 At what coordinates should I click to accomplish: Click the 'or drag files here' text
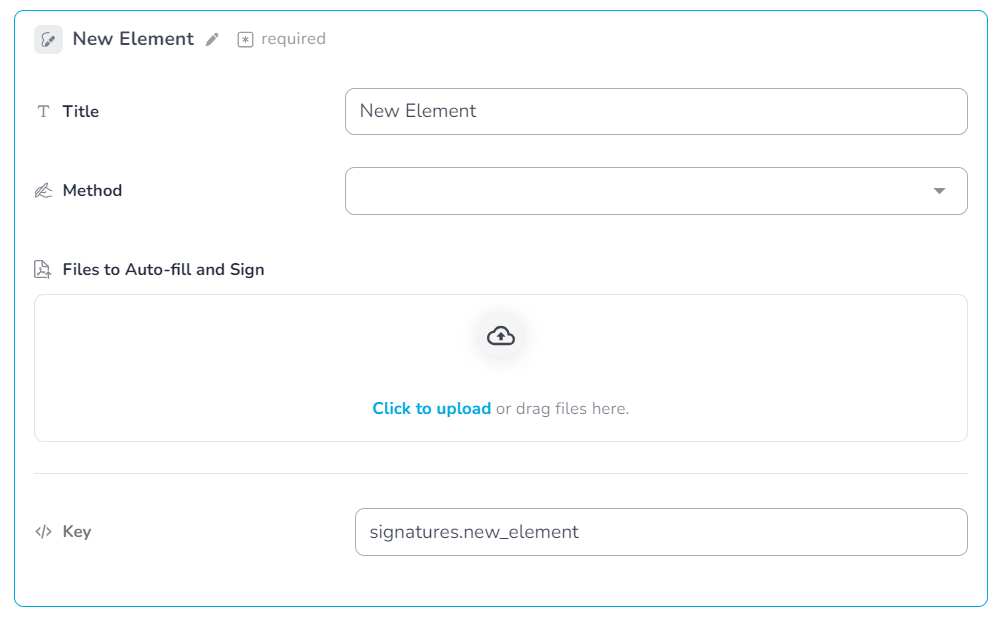(x=562, y=408)
